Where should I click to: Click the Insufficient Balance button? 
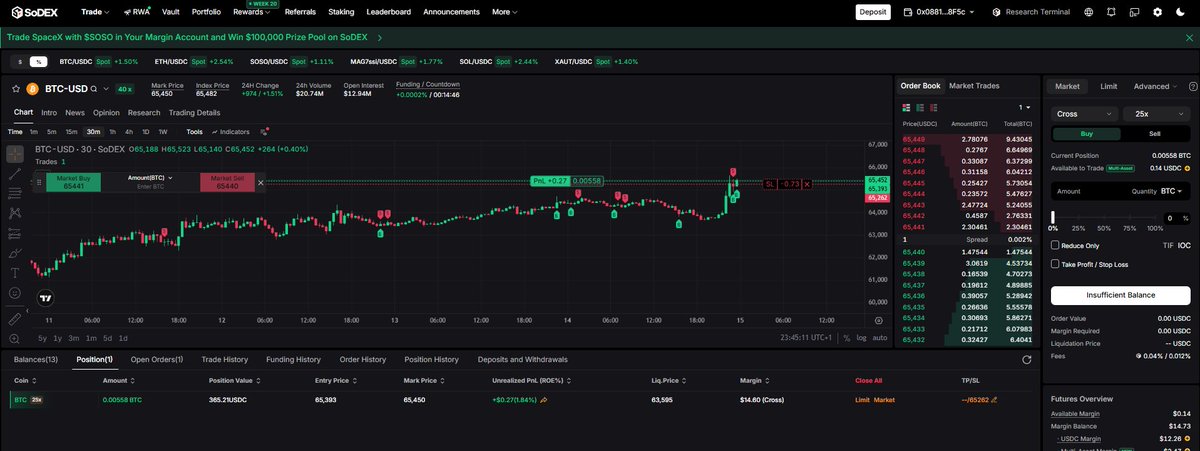[1120, 295]
